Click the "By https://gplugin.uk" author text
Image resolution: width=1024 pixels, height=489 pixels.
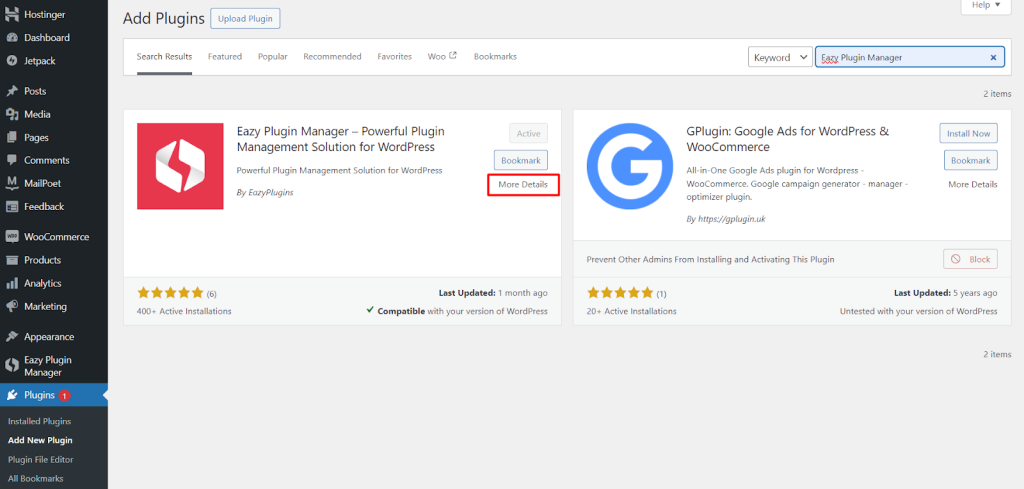click(726, 219)
